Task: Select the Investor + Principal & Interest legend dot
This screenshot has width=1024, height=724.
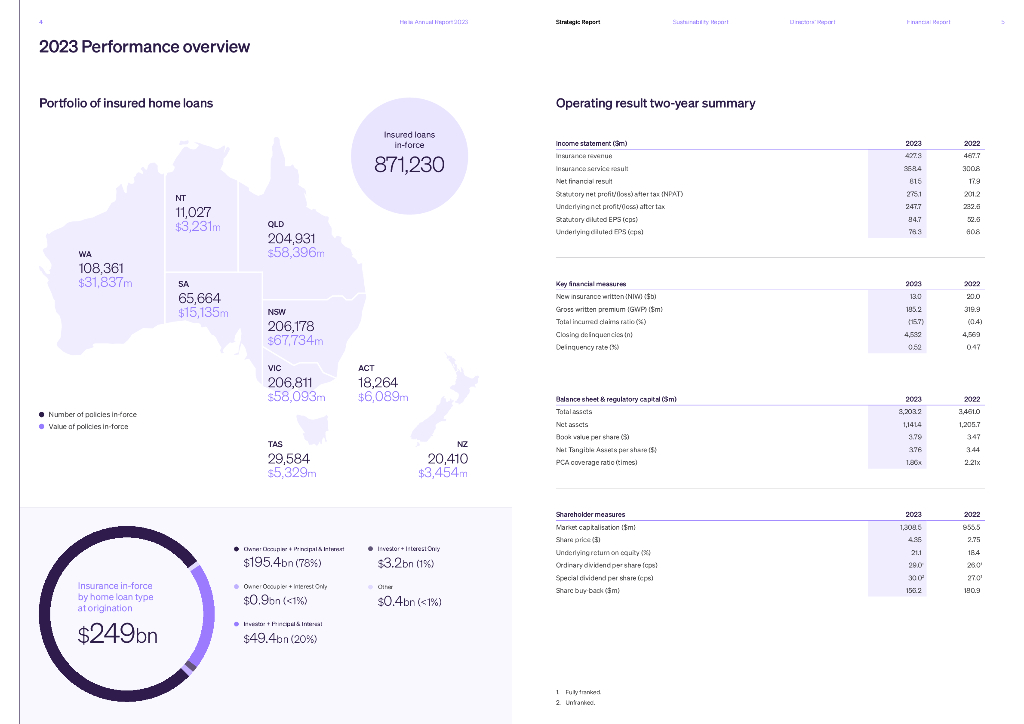Action: [x=234, y=624]
